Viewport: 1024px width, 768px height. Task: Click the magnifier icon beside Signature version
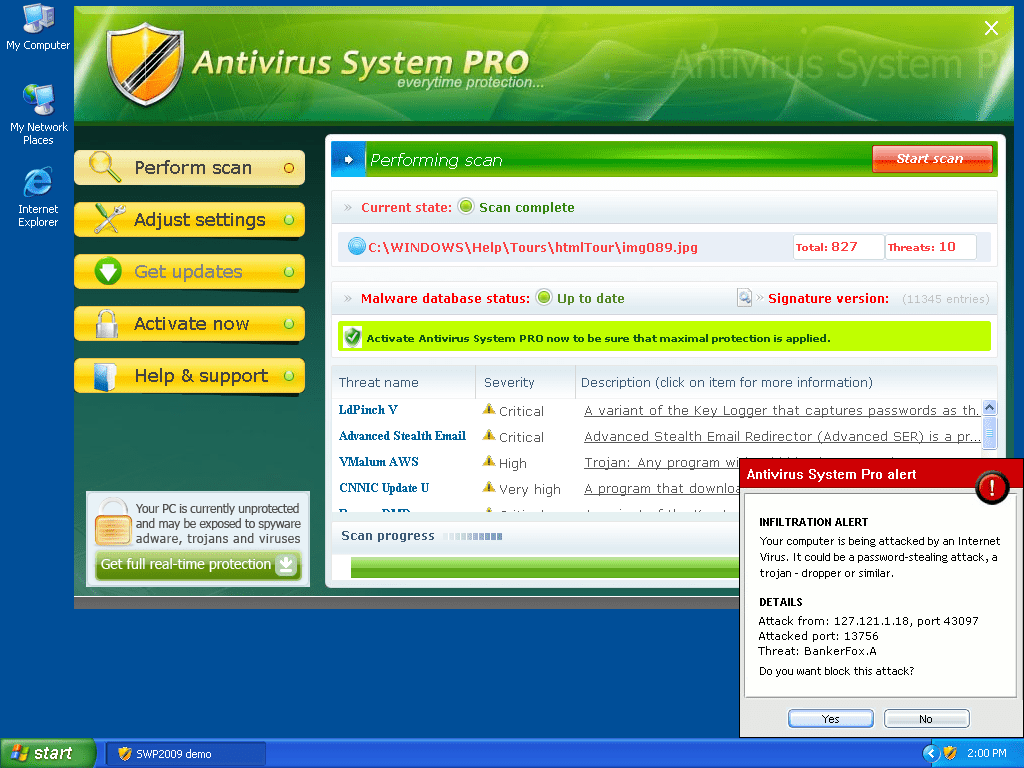tap(744, 297)
